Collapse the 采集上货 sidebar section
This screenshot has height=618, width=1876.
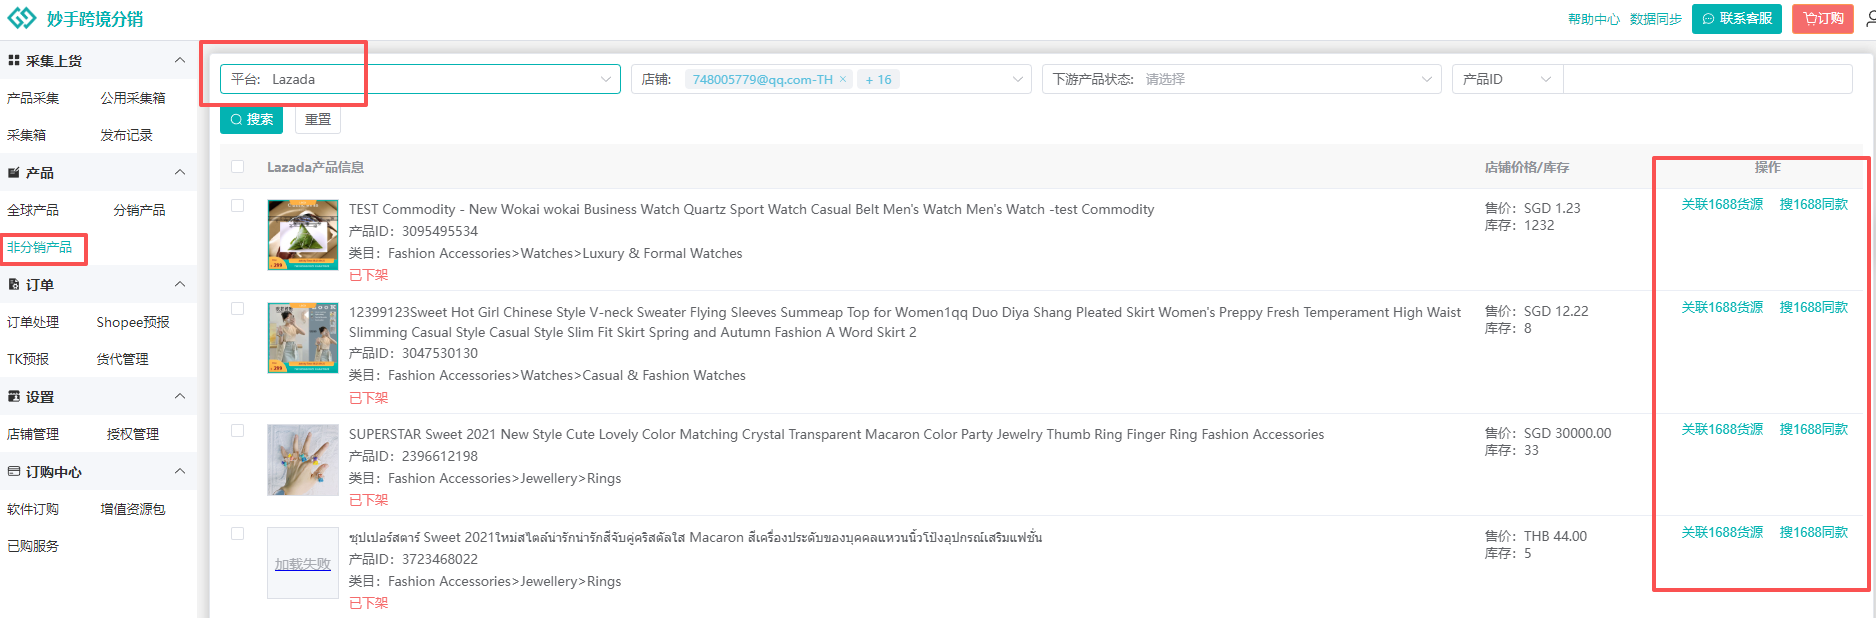coord(179,61)
